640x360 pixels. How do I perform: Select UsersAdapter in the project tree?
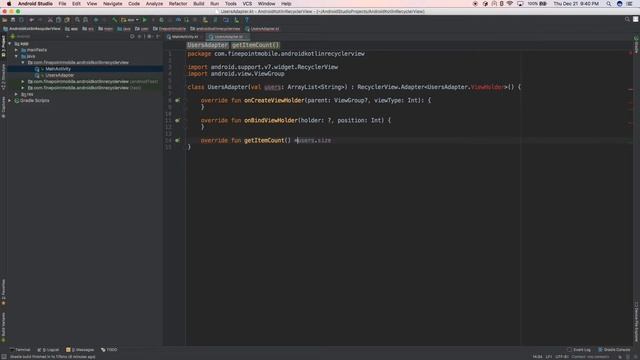[x=59, y=75]
